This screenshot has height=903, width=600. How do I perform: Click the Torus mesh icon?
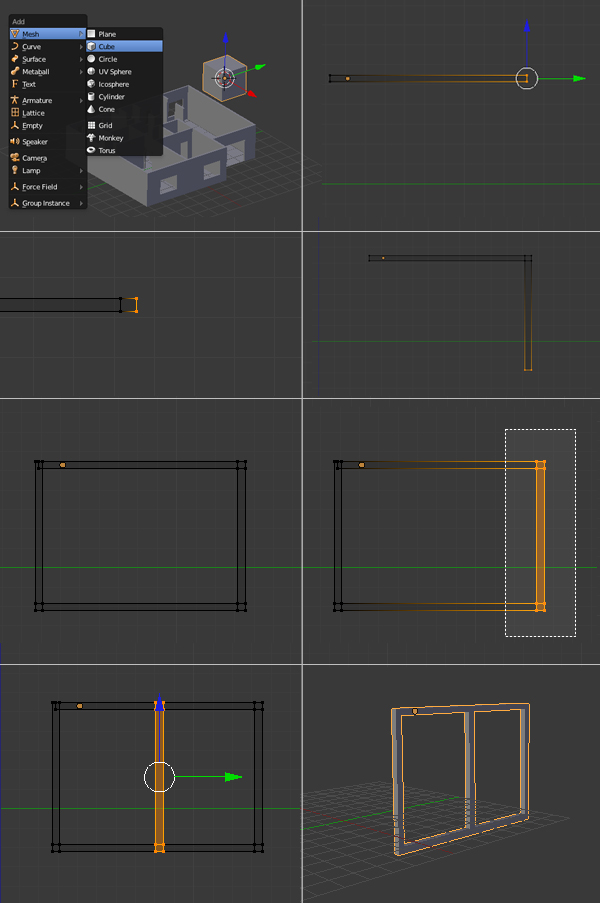[91, 150]
